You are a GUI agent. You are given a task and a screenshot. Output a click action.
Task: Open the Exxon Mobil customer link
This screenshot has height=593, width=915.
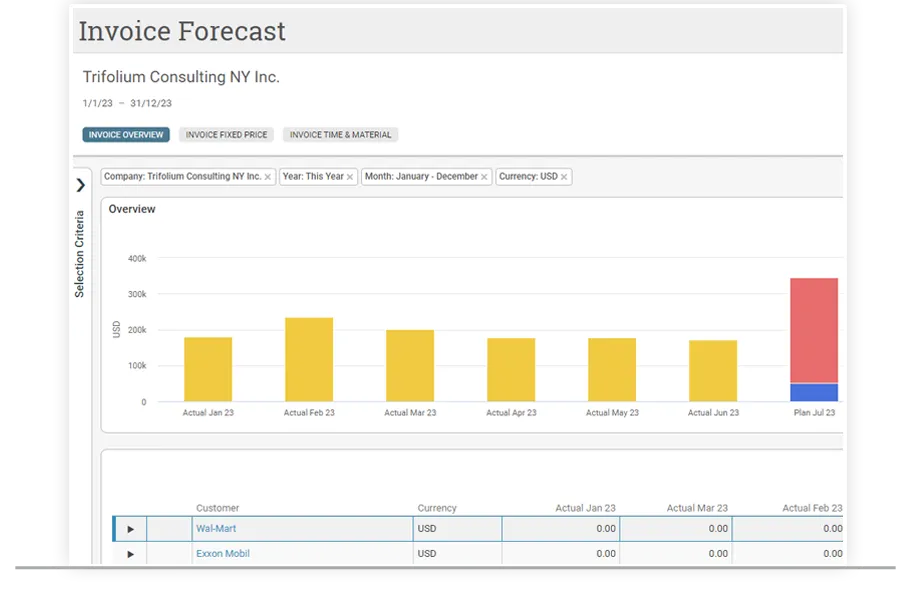click(223, 553)
